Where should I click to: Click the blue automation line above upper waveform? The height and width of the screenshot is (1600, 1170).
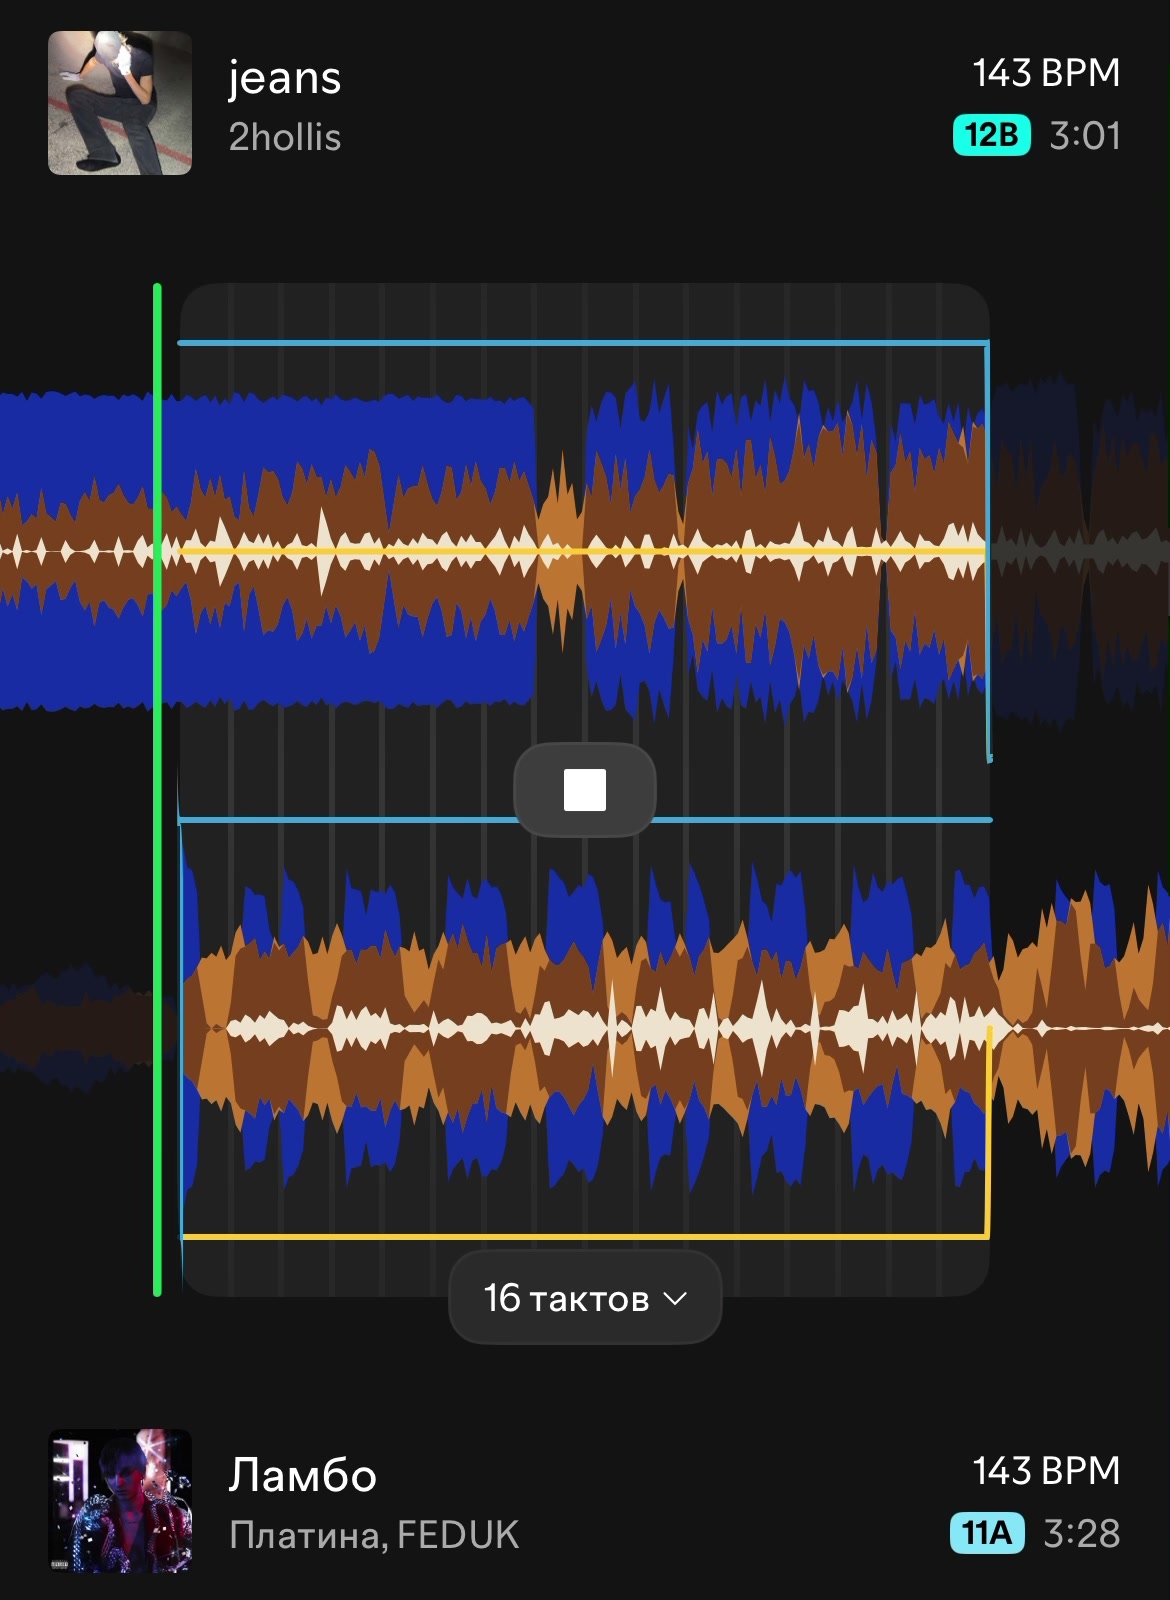click(x=583, y=343)
